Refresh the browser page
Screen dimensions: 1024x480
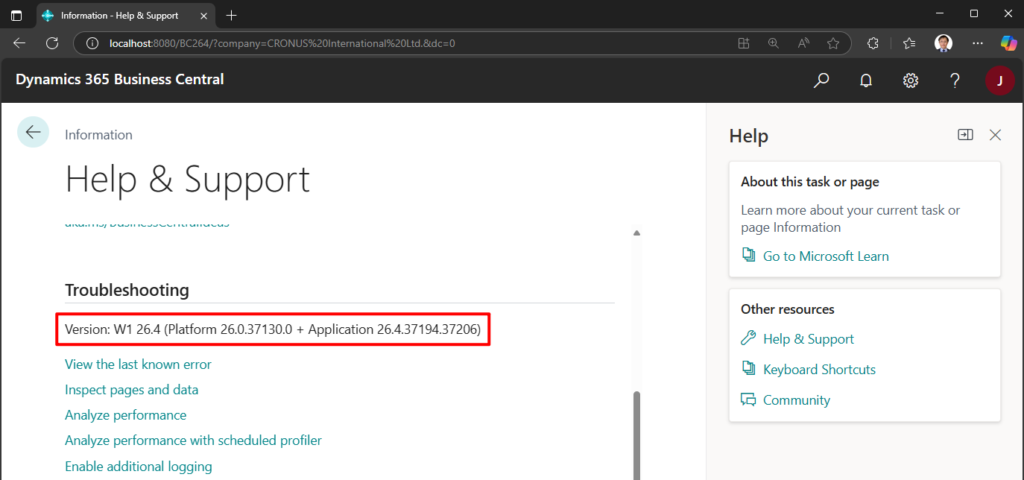click(x=52, y=43)
